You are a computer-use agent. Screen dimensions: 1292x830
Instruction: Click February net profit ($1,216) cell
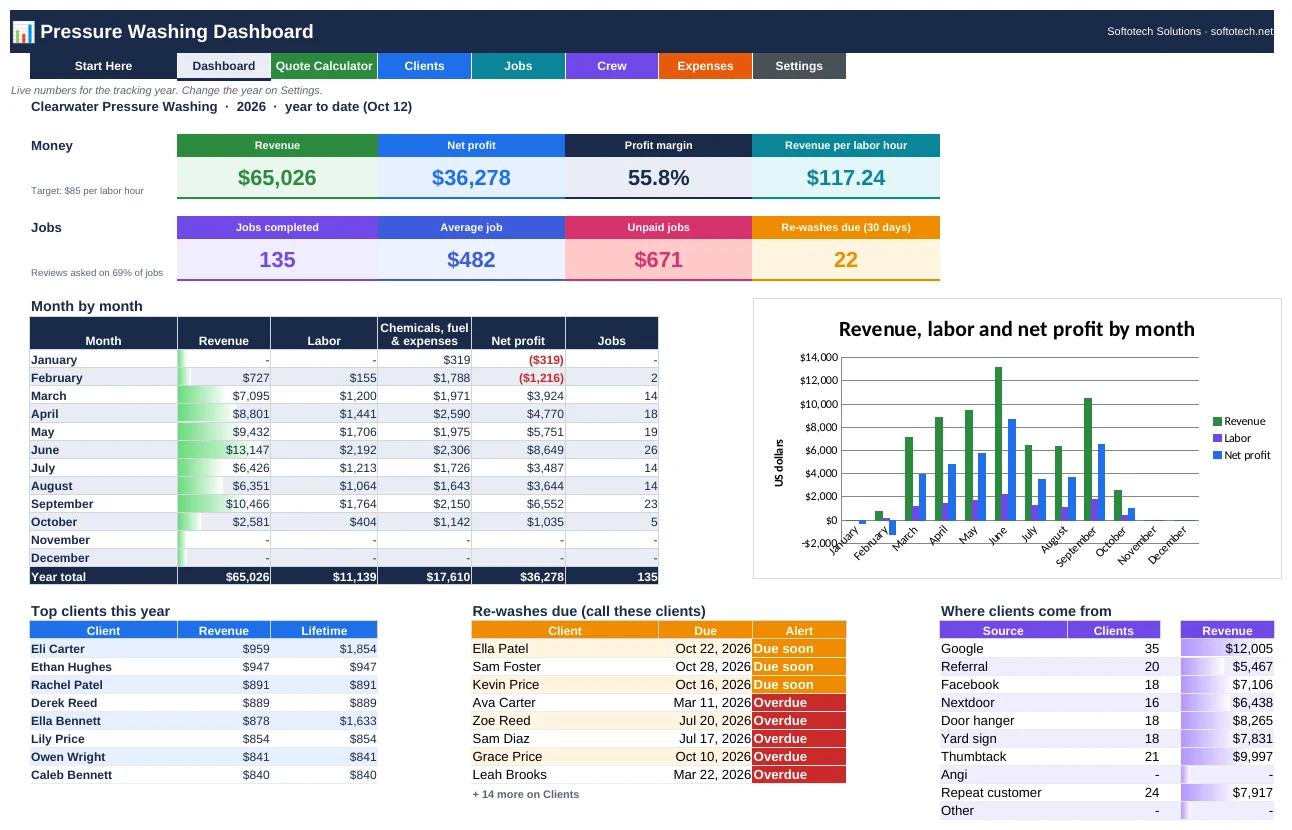(x=518, y=378)
